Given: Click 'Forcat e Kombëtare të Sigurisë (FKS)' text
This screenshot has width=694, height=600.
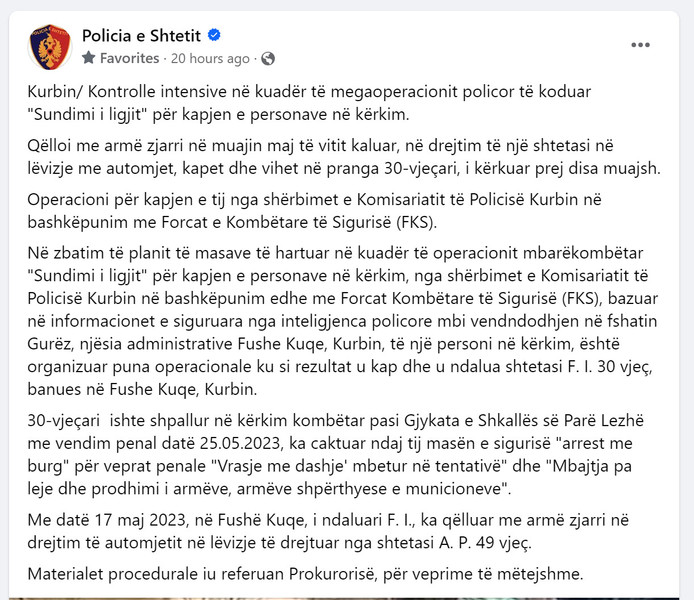Looking at the screenshot, I should pyautogui.click(x=297, y=222).
